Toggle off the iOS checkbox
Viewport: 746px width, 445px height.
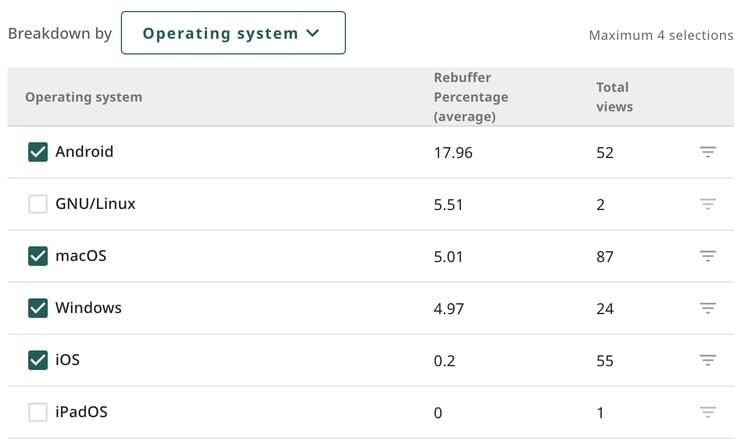[38, 360]
